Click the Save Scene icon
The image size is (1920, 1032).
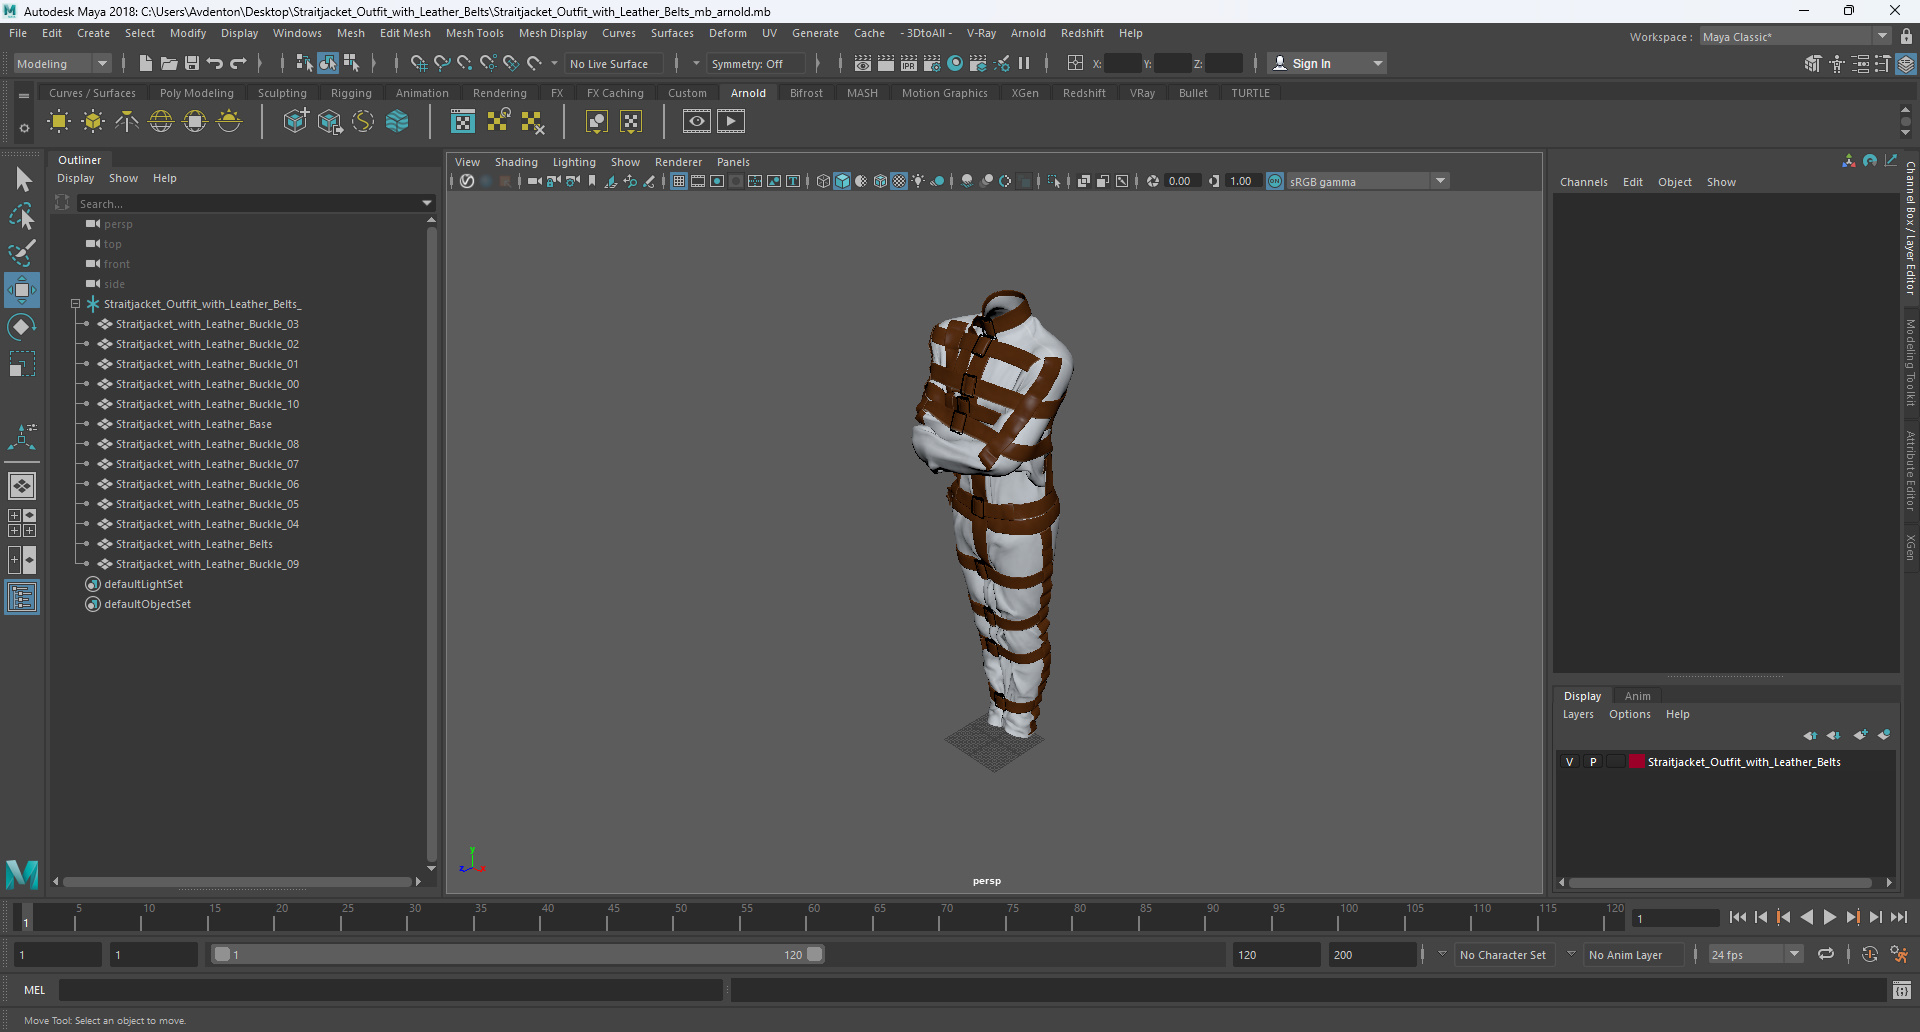(x=191, y=63)
